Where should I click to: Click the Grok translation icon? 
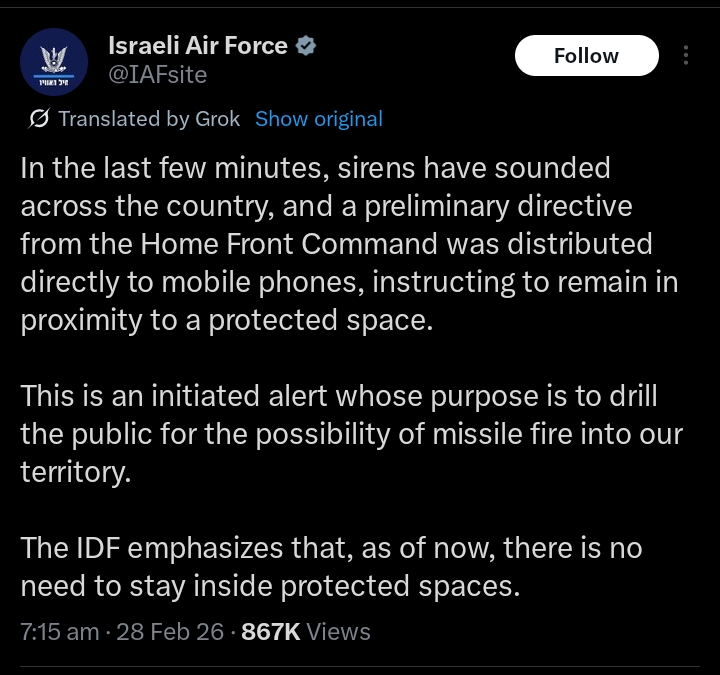click(x=40, y=119)
